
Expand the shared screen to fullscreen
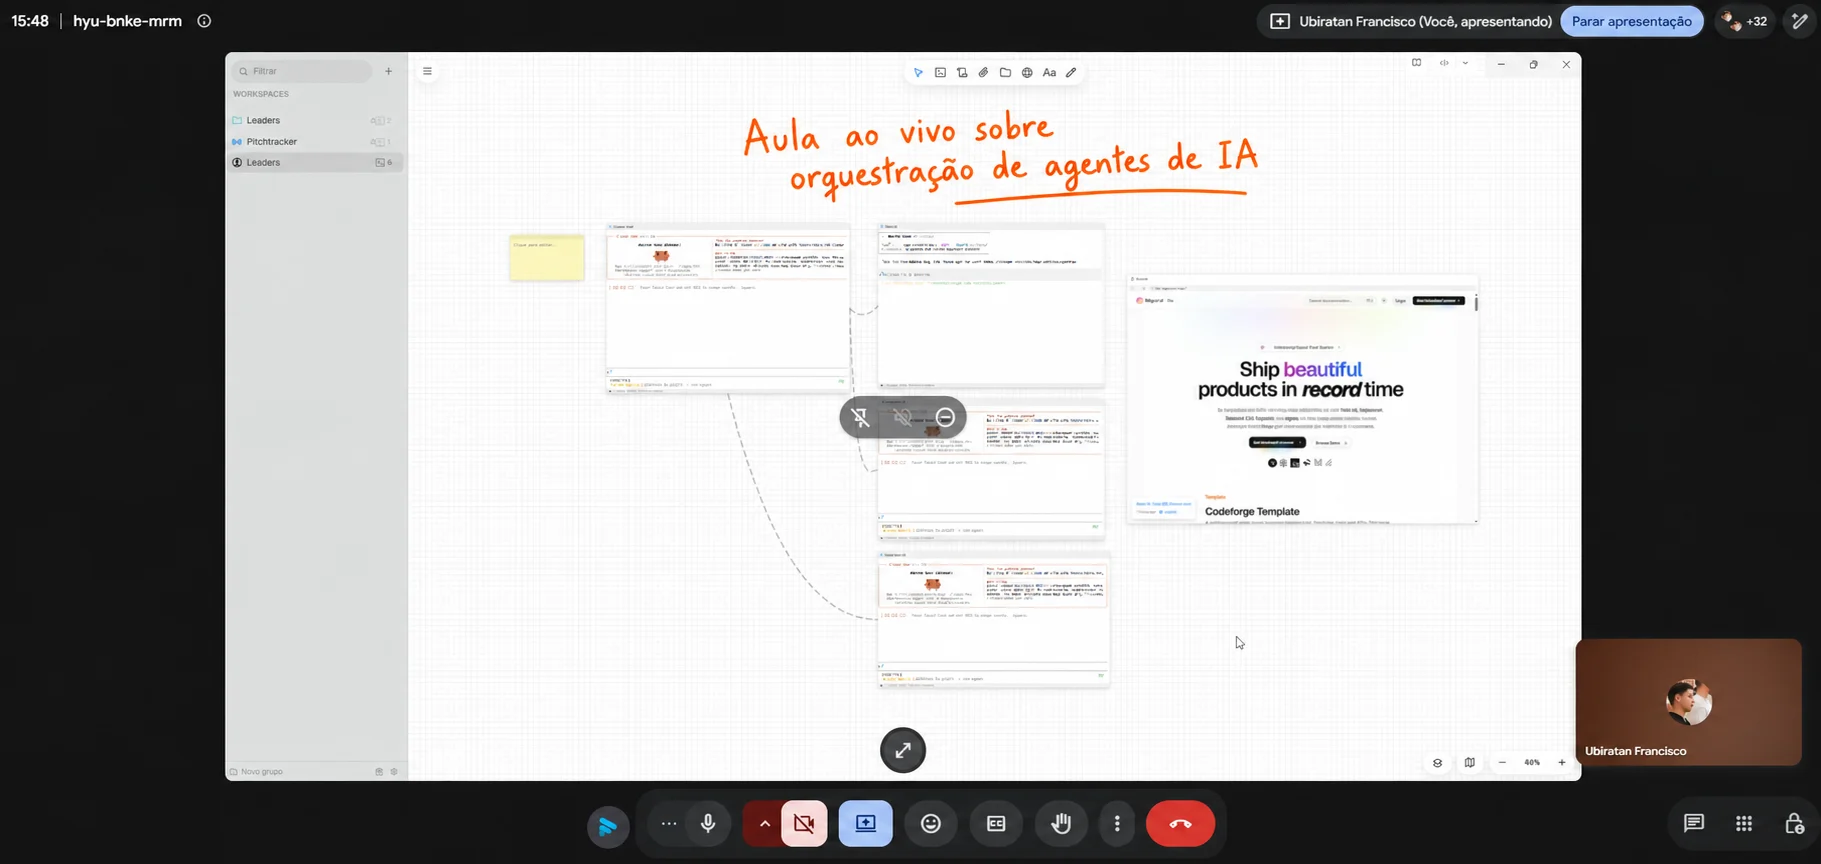[903, 750]
